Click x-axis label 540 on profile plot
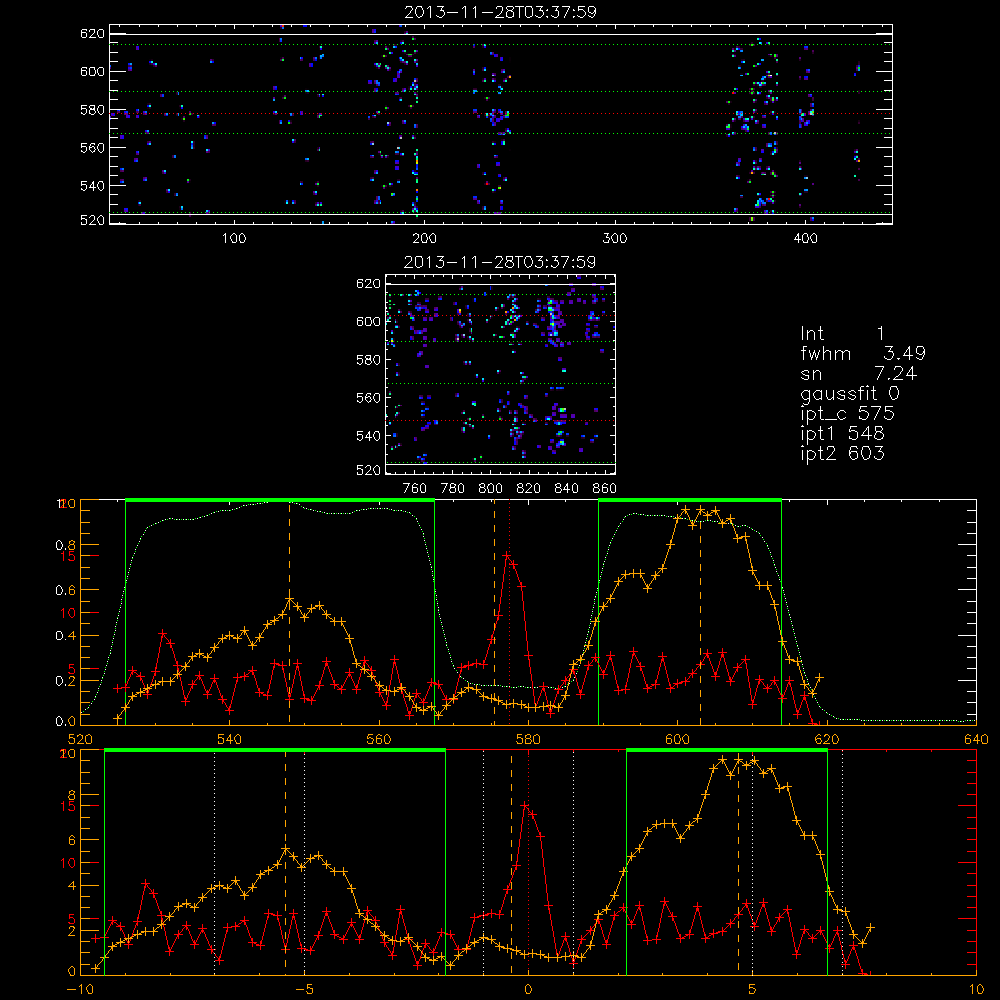The width and height of the screenshot is (1000, 1000). [x=230, y=739]
